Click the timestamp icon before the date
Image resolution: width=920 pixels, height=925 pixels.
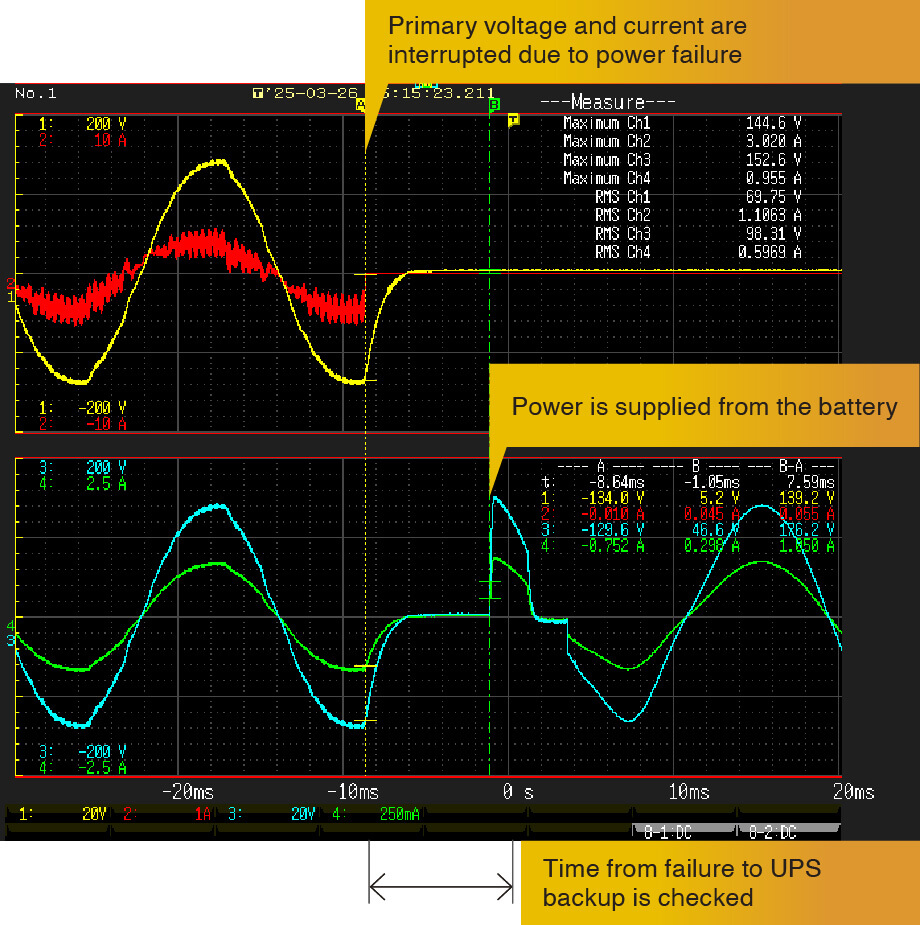click(x=259, y=93)
